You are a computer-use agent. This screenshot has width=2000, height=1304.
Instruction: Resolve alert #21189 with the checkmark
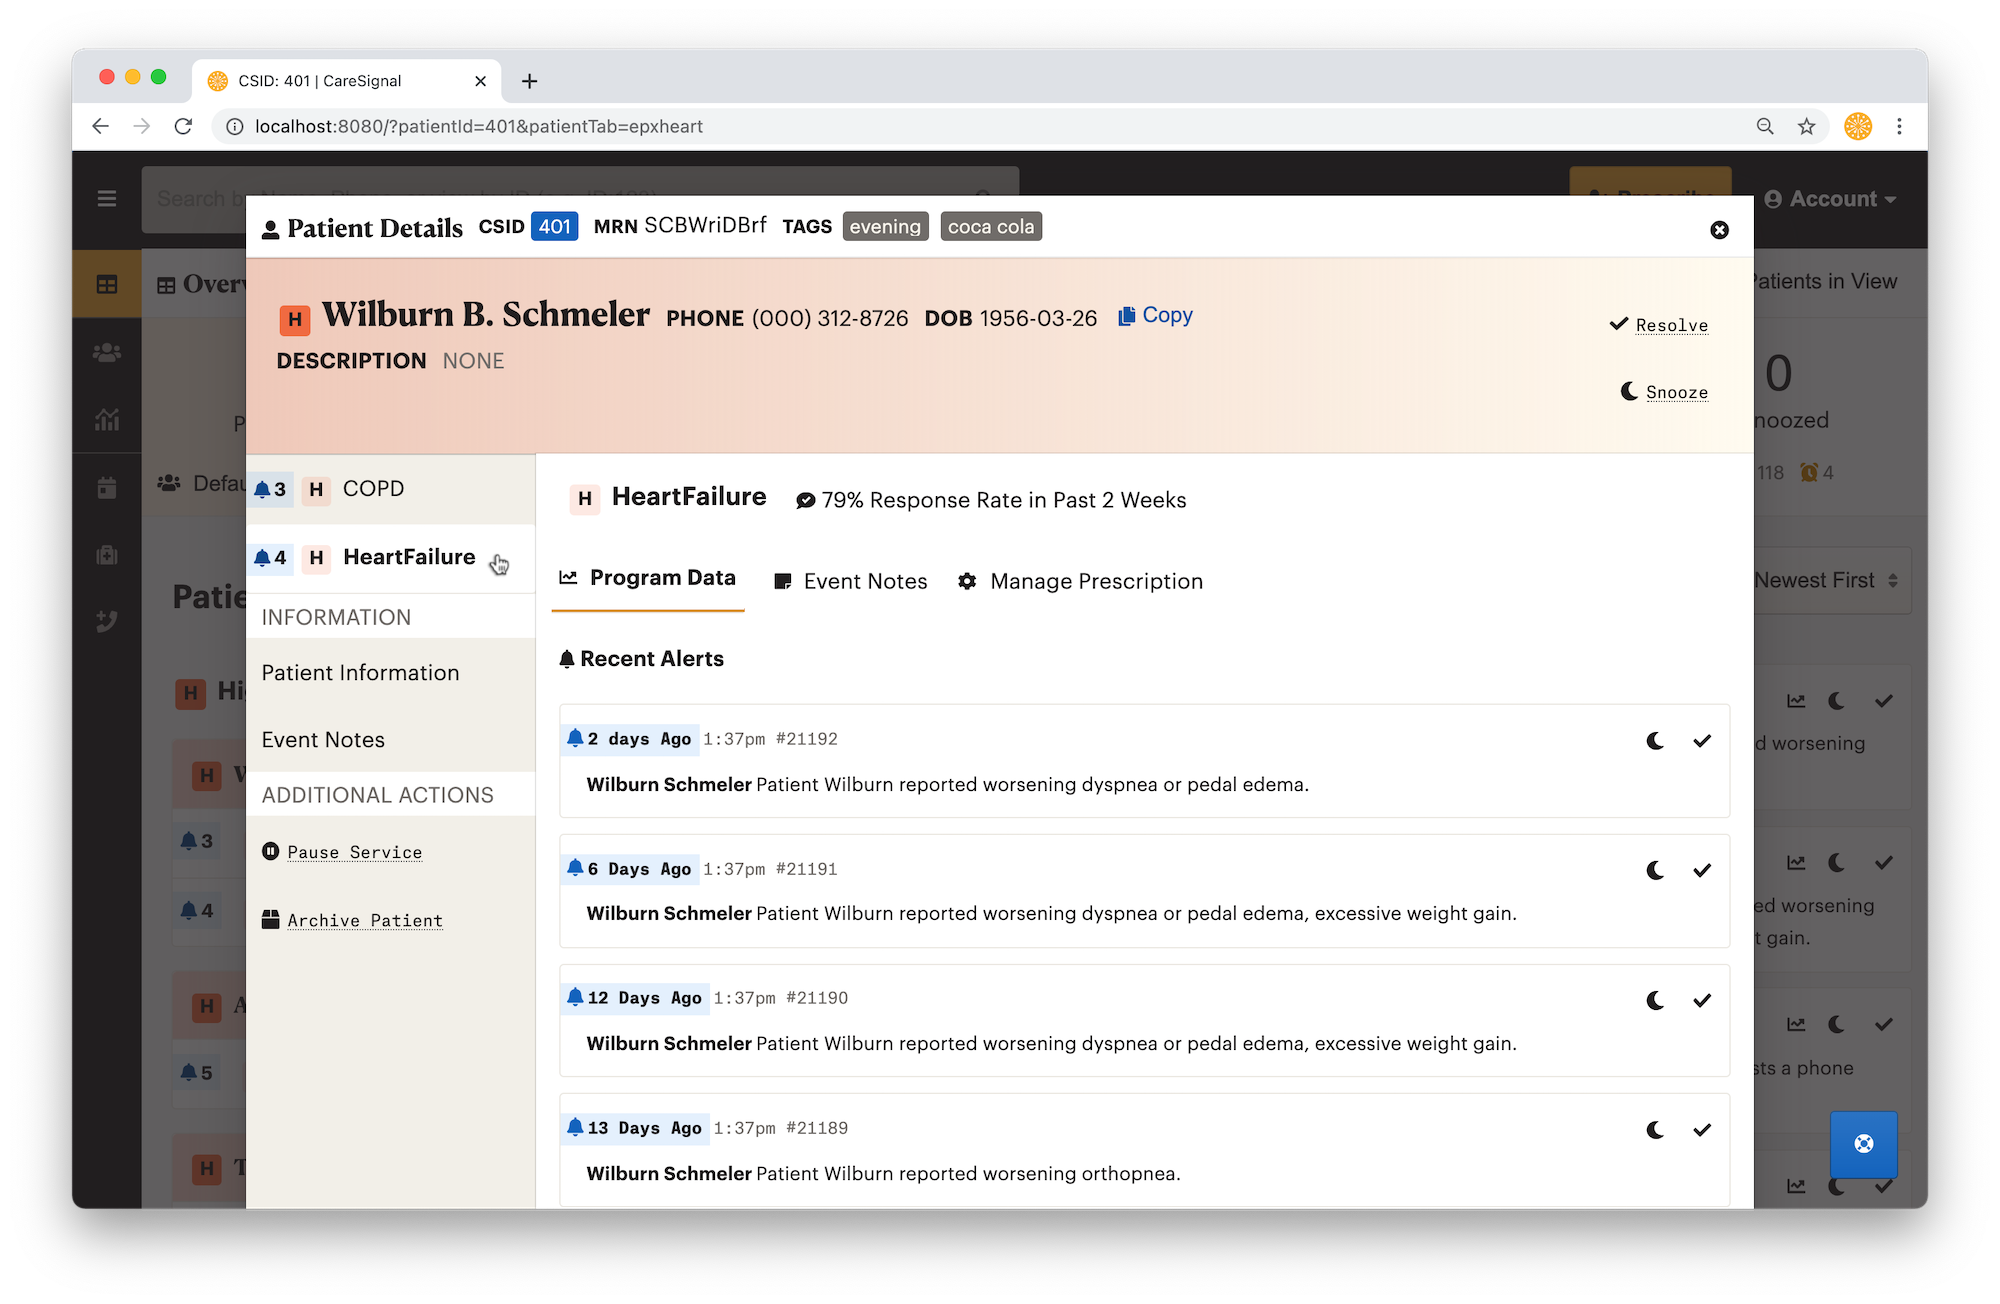tap(1702, 1130)
